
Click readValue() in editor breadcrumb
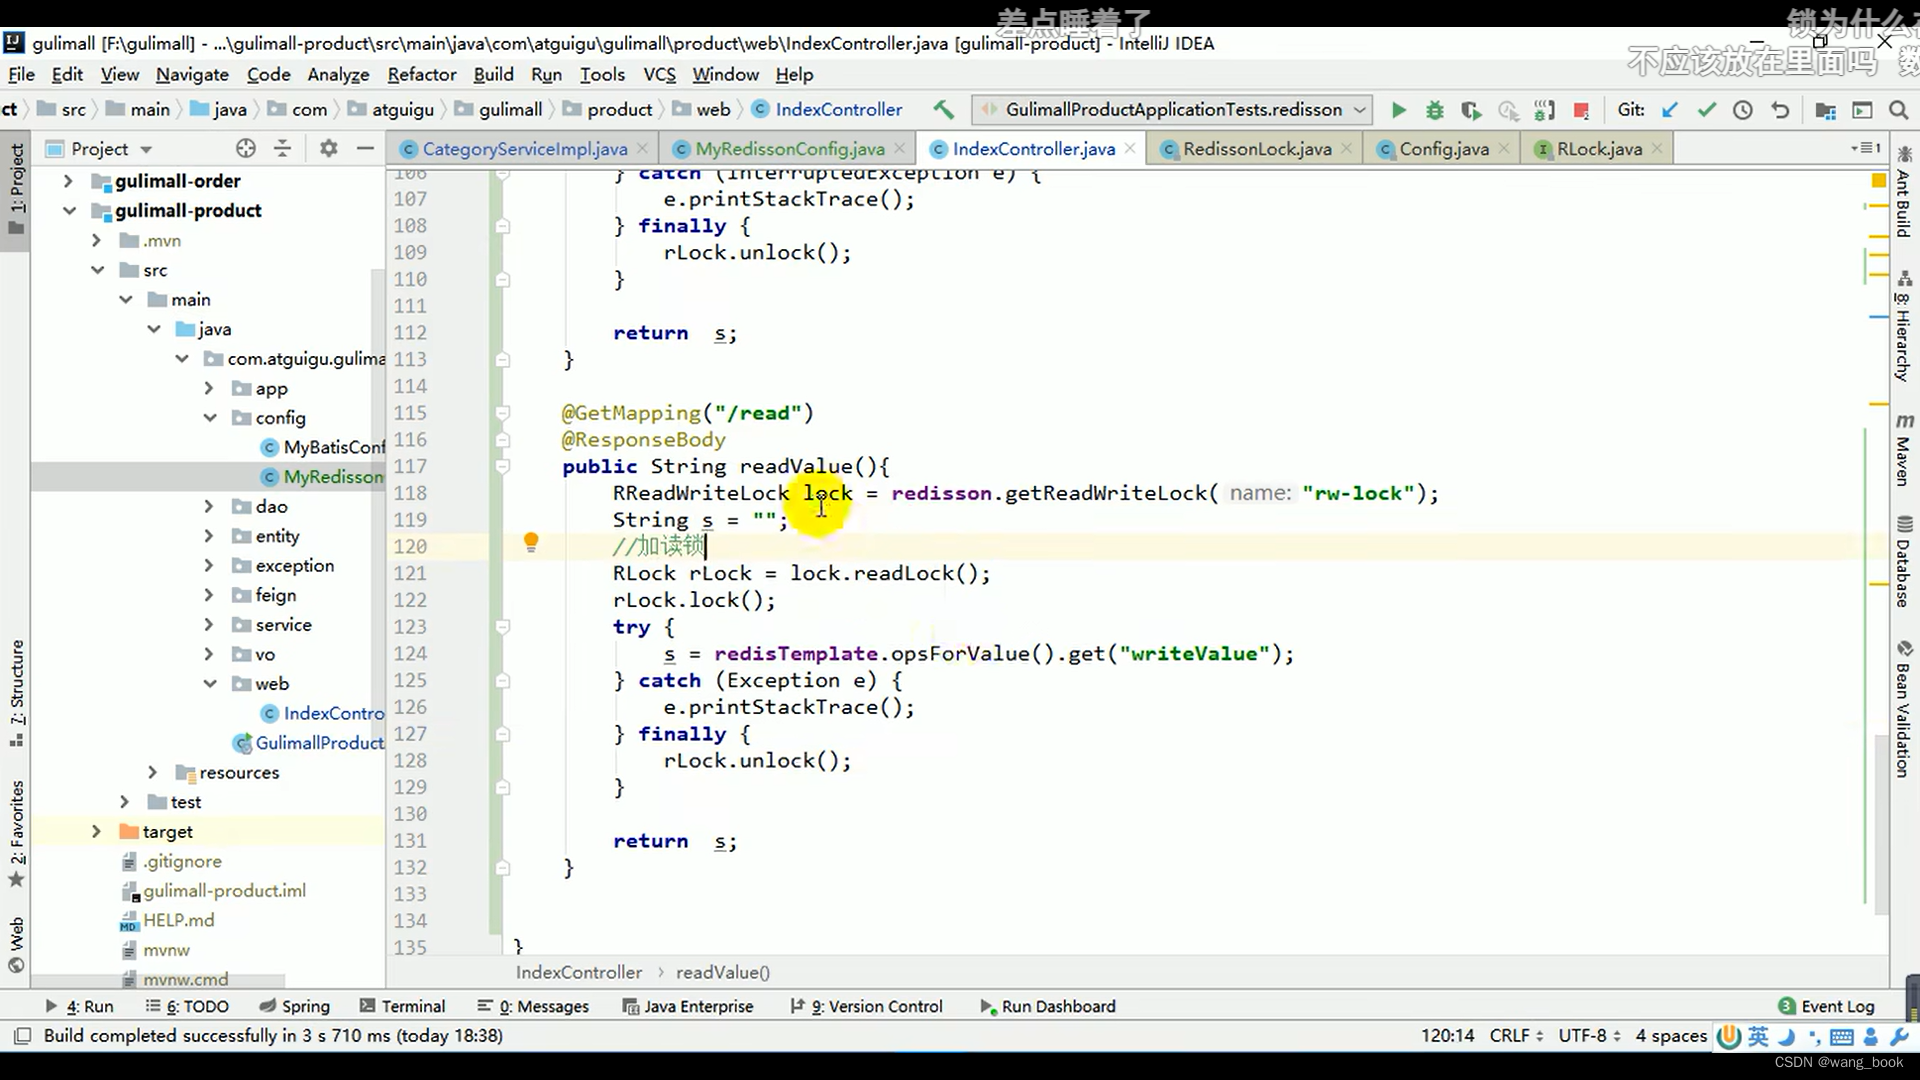pyautogui.click(x=723, y=972)
